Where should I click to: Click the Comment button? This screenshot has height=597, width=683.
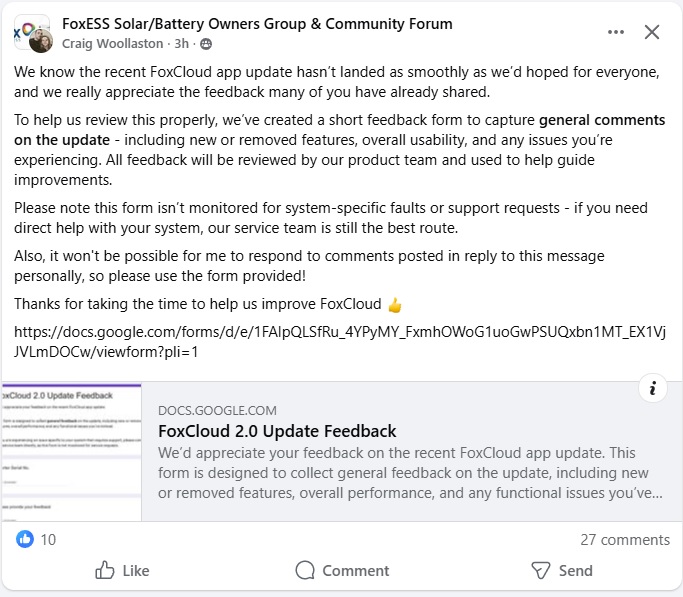coord(342,570)
